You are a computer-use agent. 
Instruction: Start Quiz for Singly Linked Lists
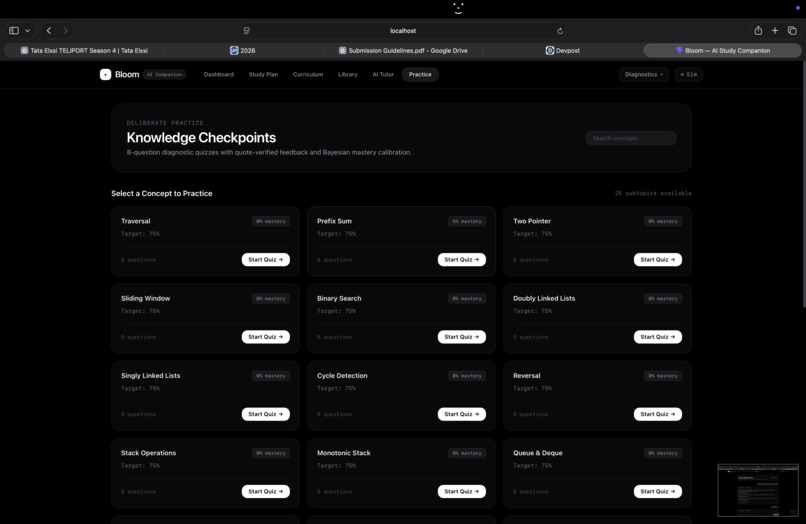(266, 414)
